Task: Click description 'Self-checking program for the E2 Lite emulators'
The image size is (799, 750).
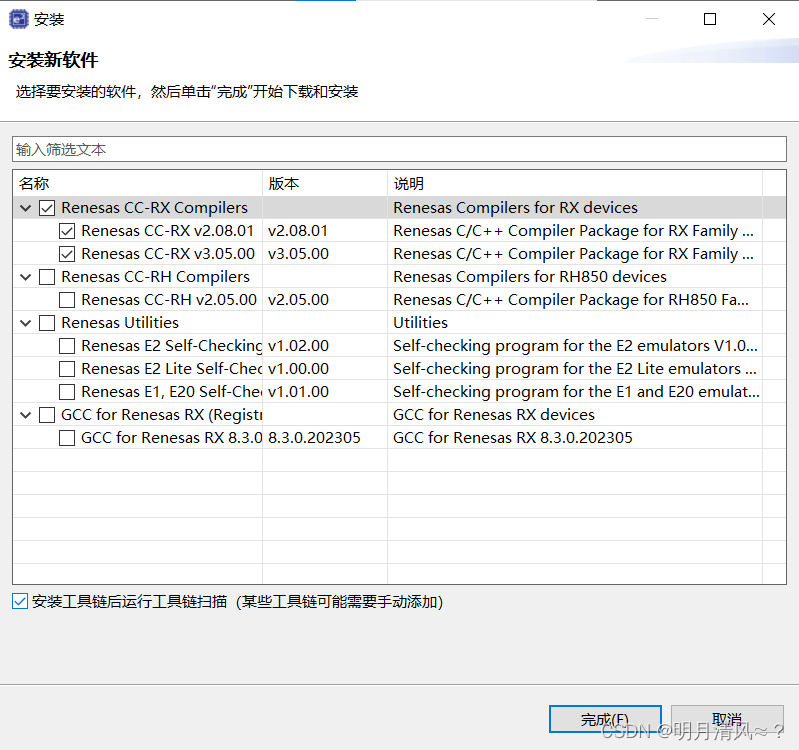Action: click(575, 368)
